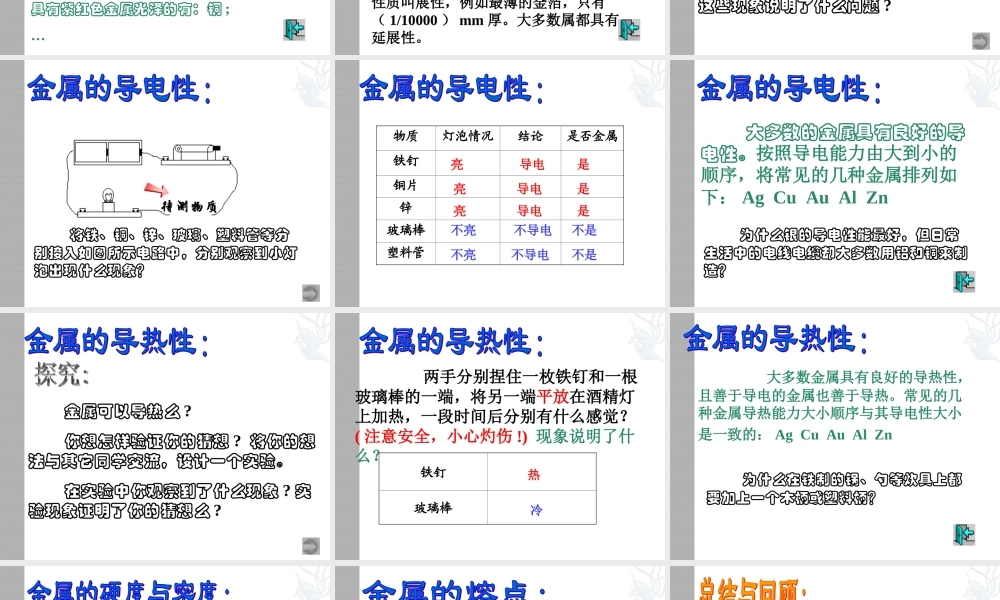Click the 冷 cell for glass rod
Screen dimensions: 1000x600
[535, 509]
